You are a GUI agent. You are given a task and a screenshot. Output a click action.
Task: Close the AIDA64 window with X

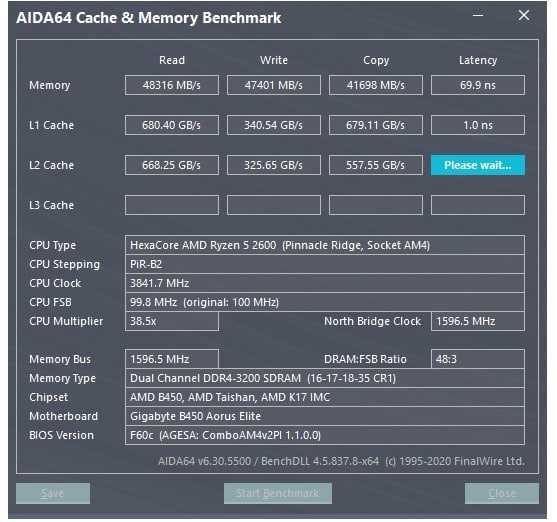pos(524,15)
